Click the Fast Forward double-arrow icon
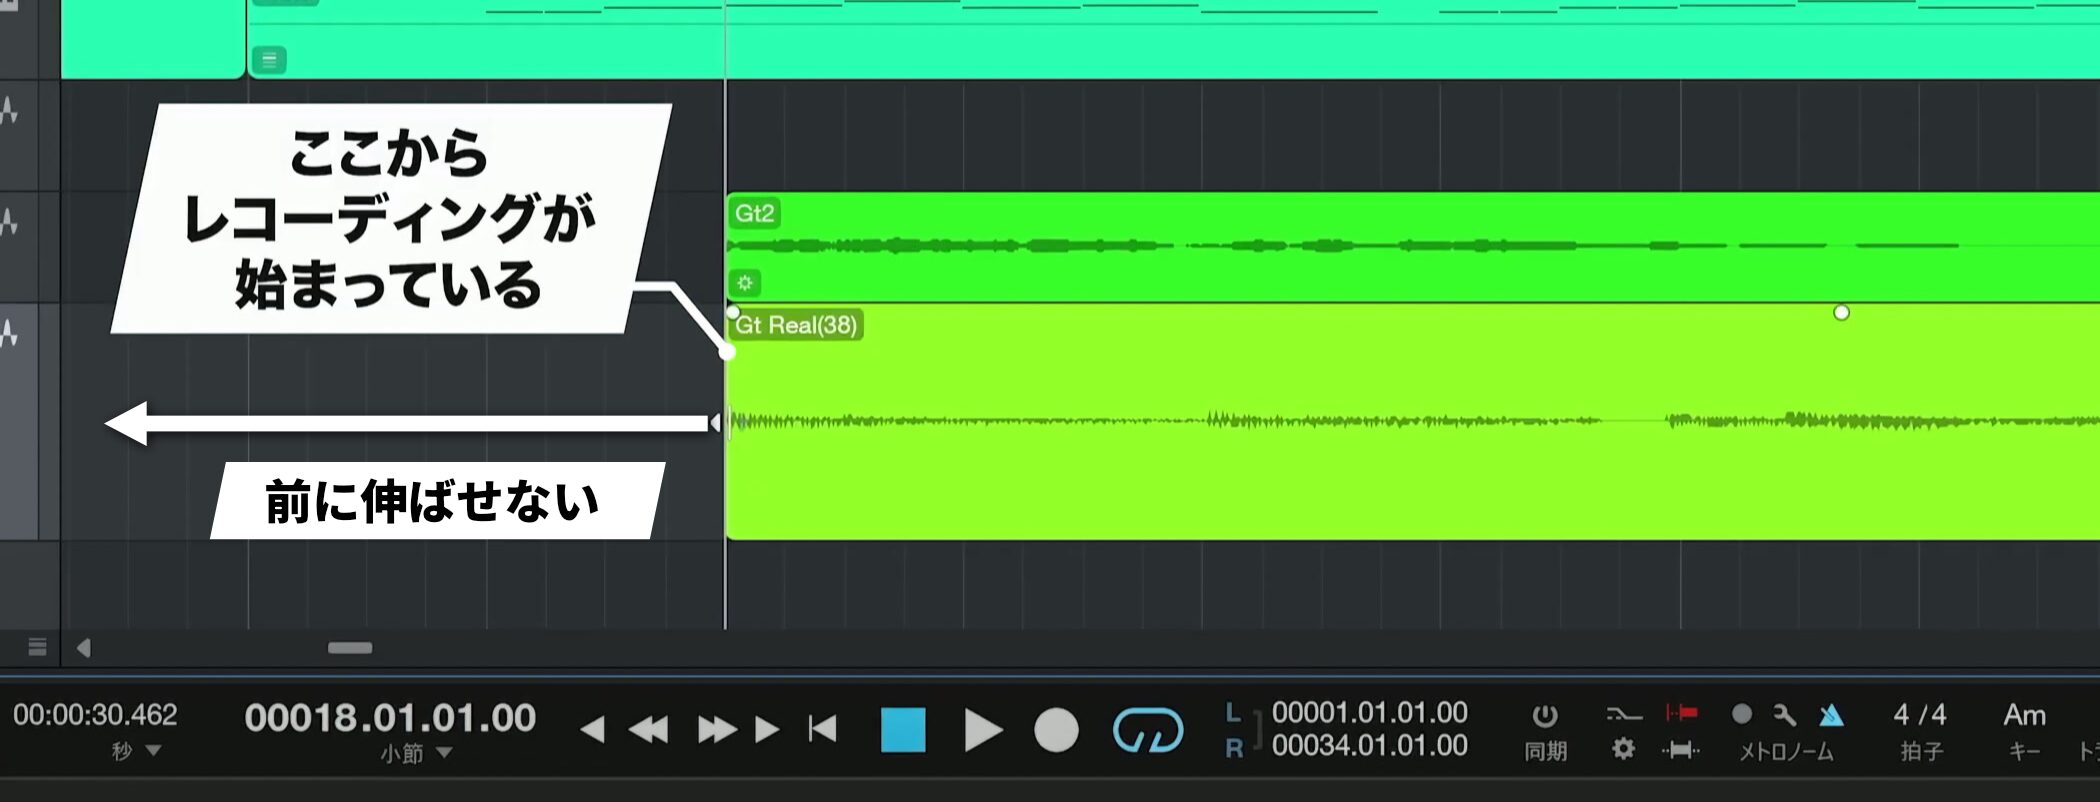Screen dimensions: 2100x802 pyautogui.click(x=716, y=730)
